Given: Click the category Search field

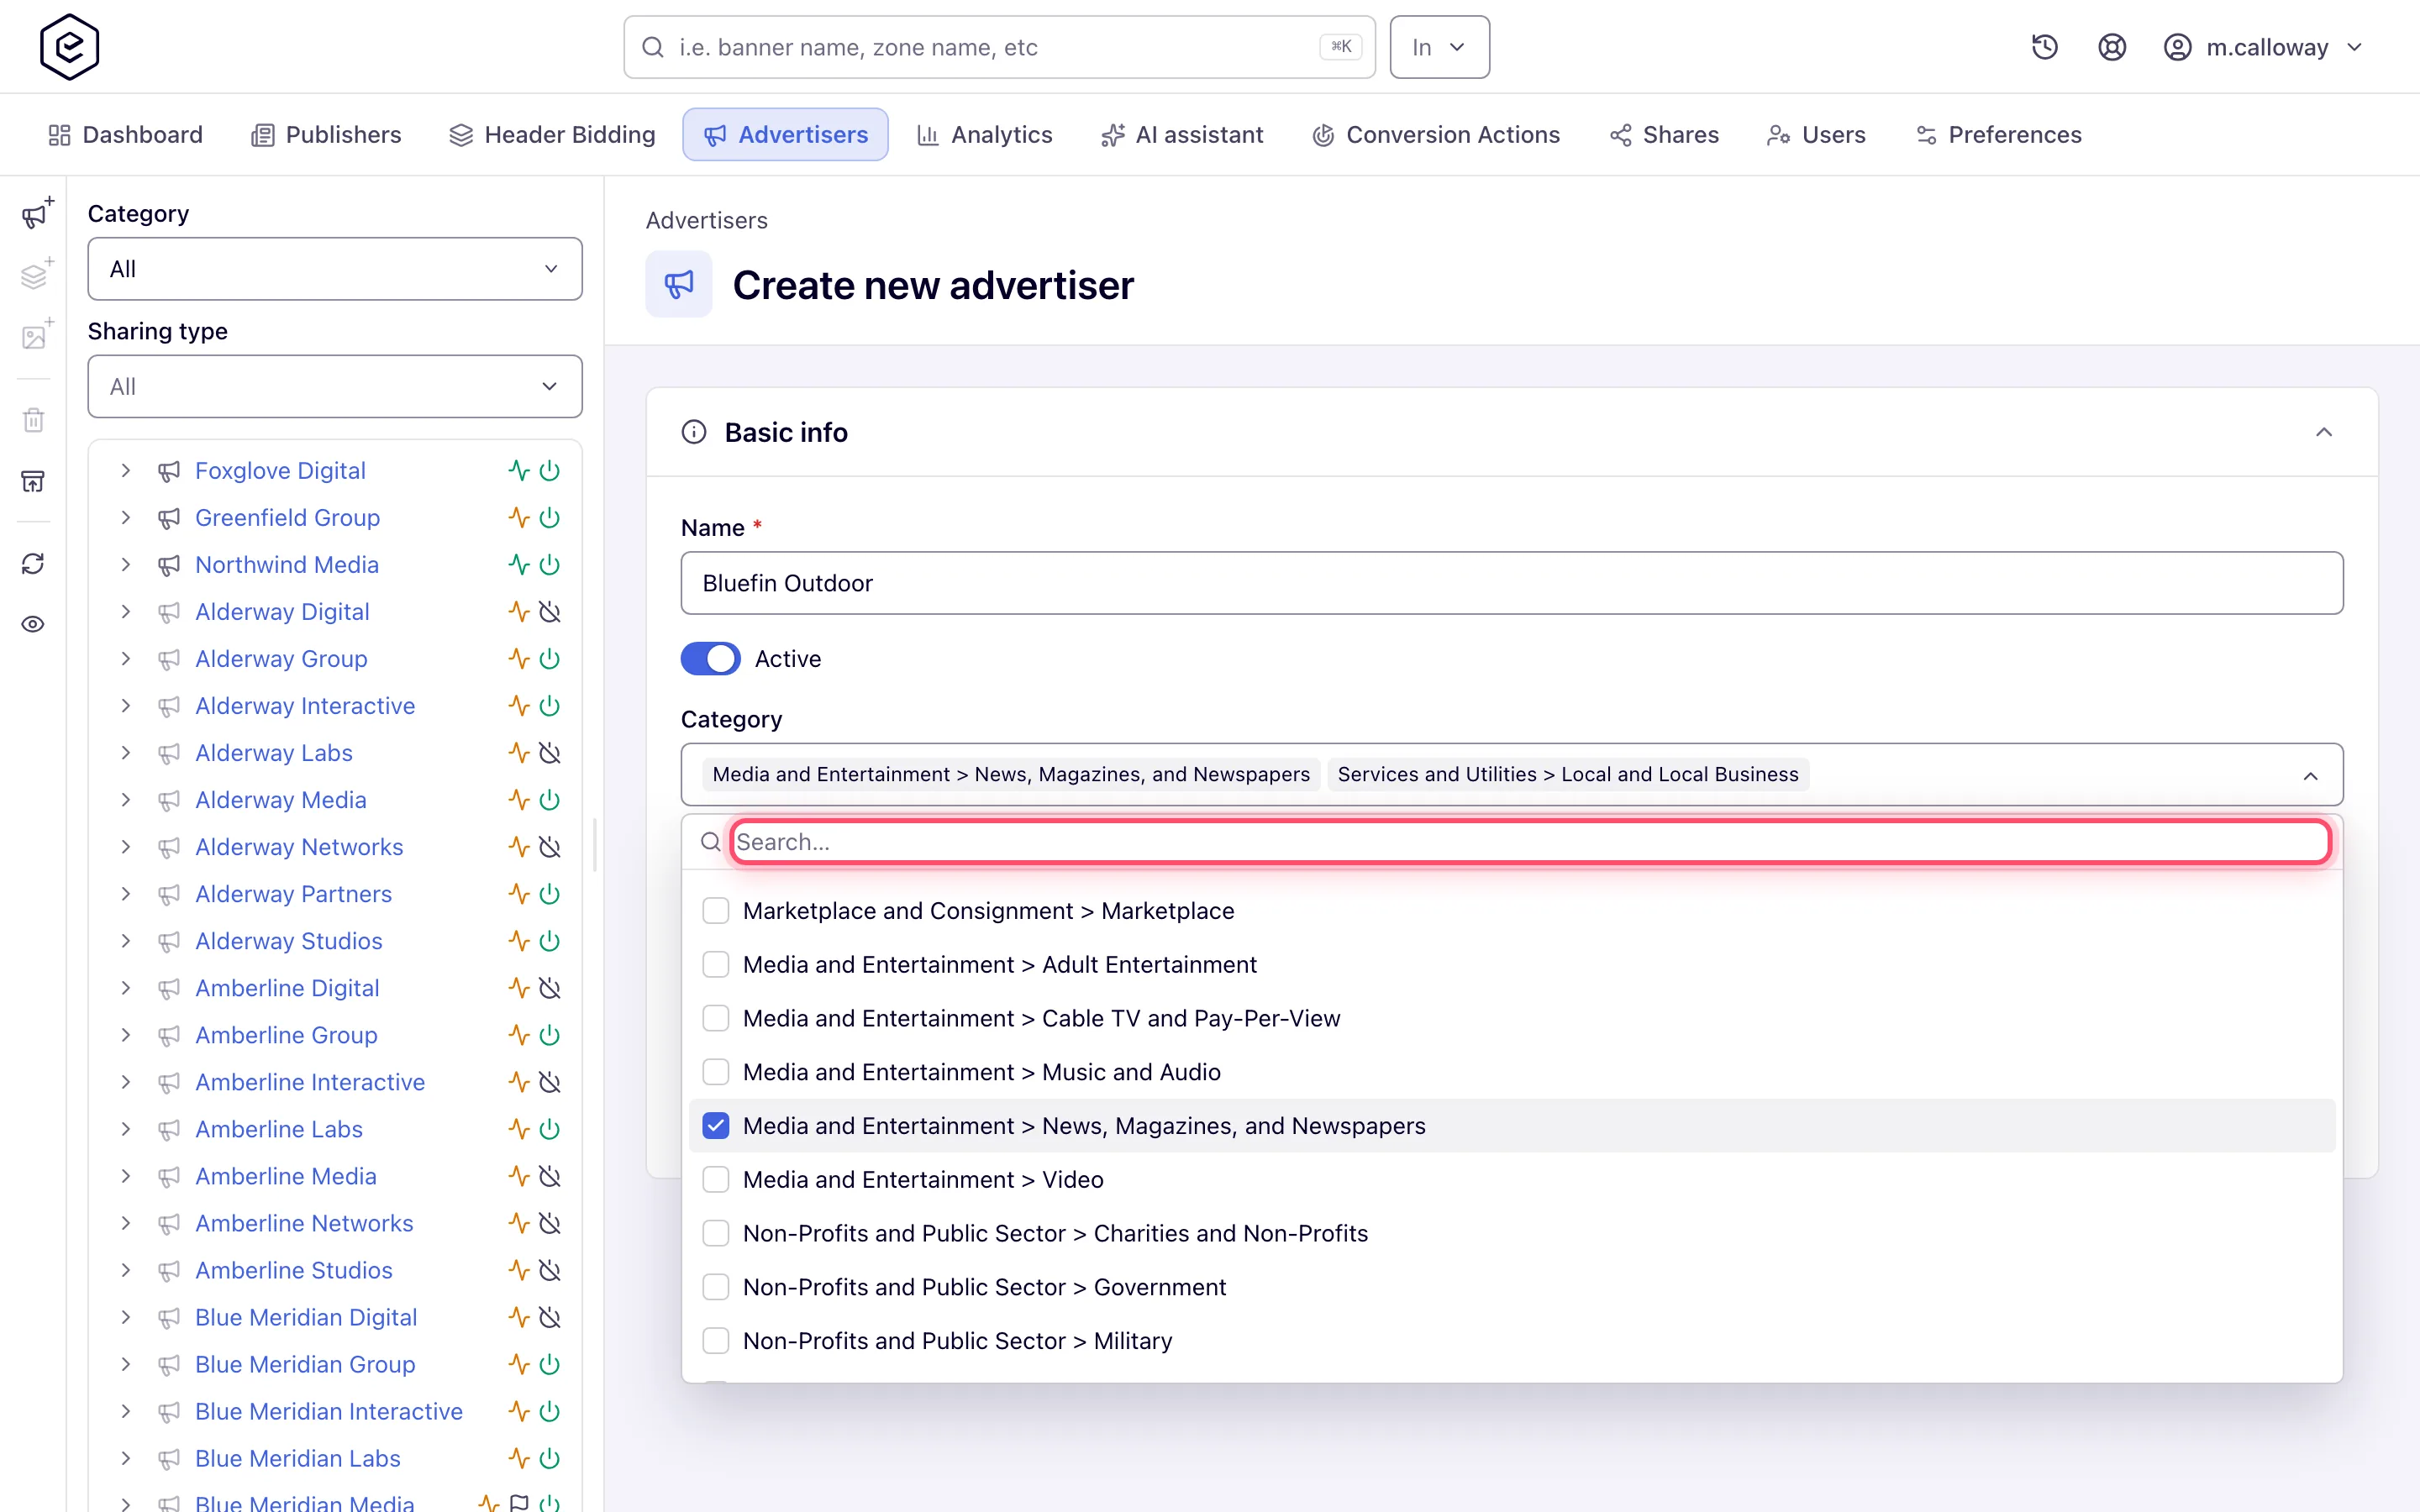Looking at the screenshot, I should click(1530, 842).
